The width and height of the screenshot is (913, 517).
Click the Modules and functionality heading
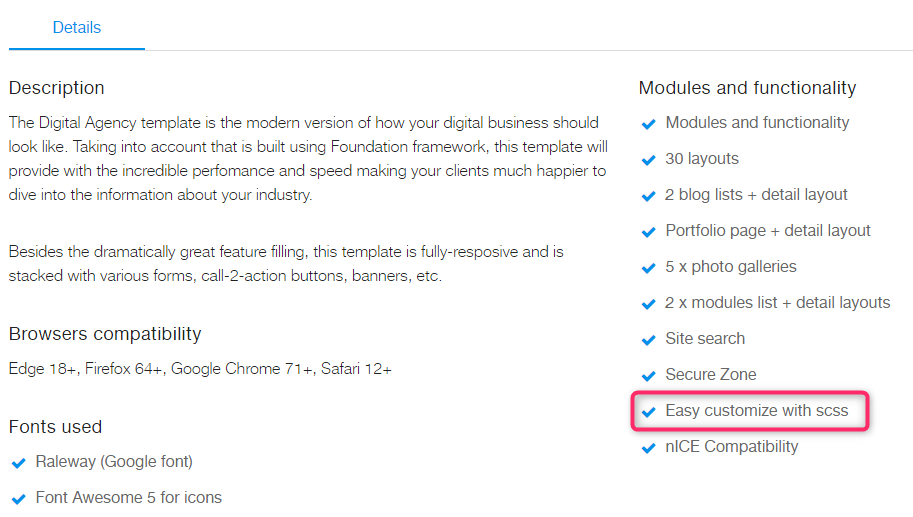[x=747, y=88]
